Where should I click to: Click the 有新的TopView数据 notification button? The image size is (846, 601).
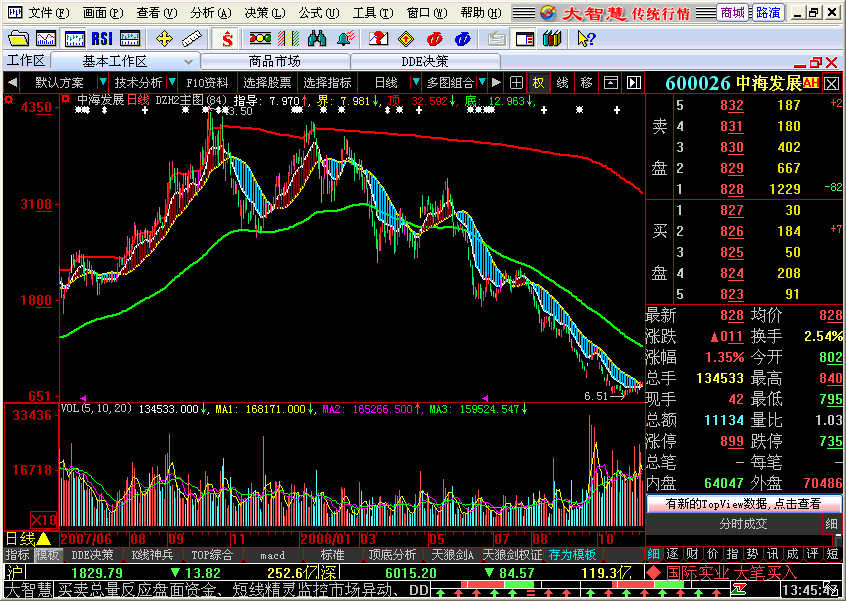[743, 504]
